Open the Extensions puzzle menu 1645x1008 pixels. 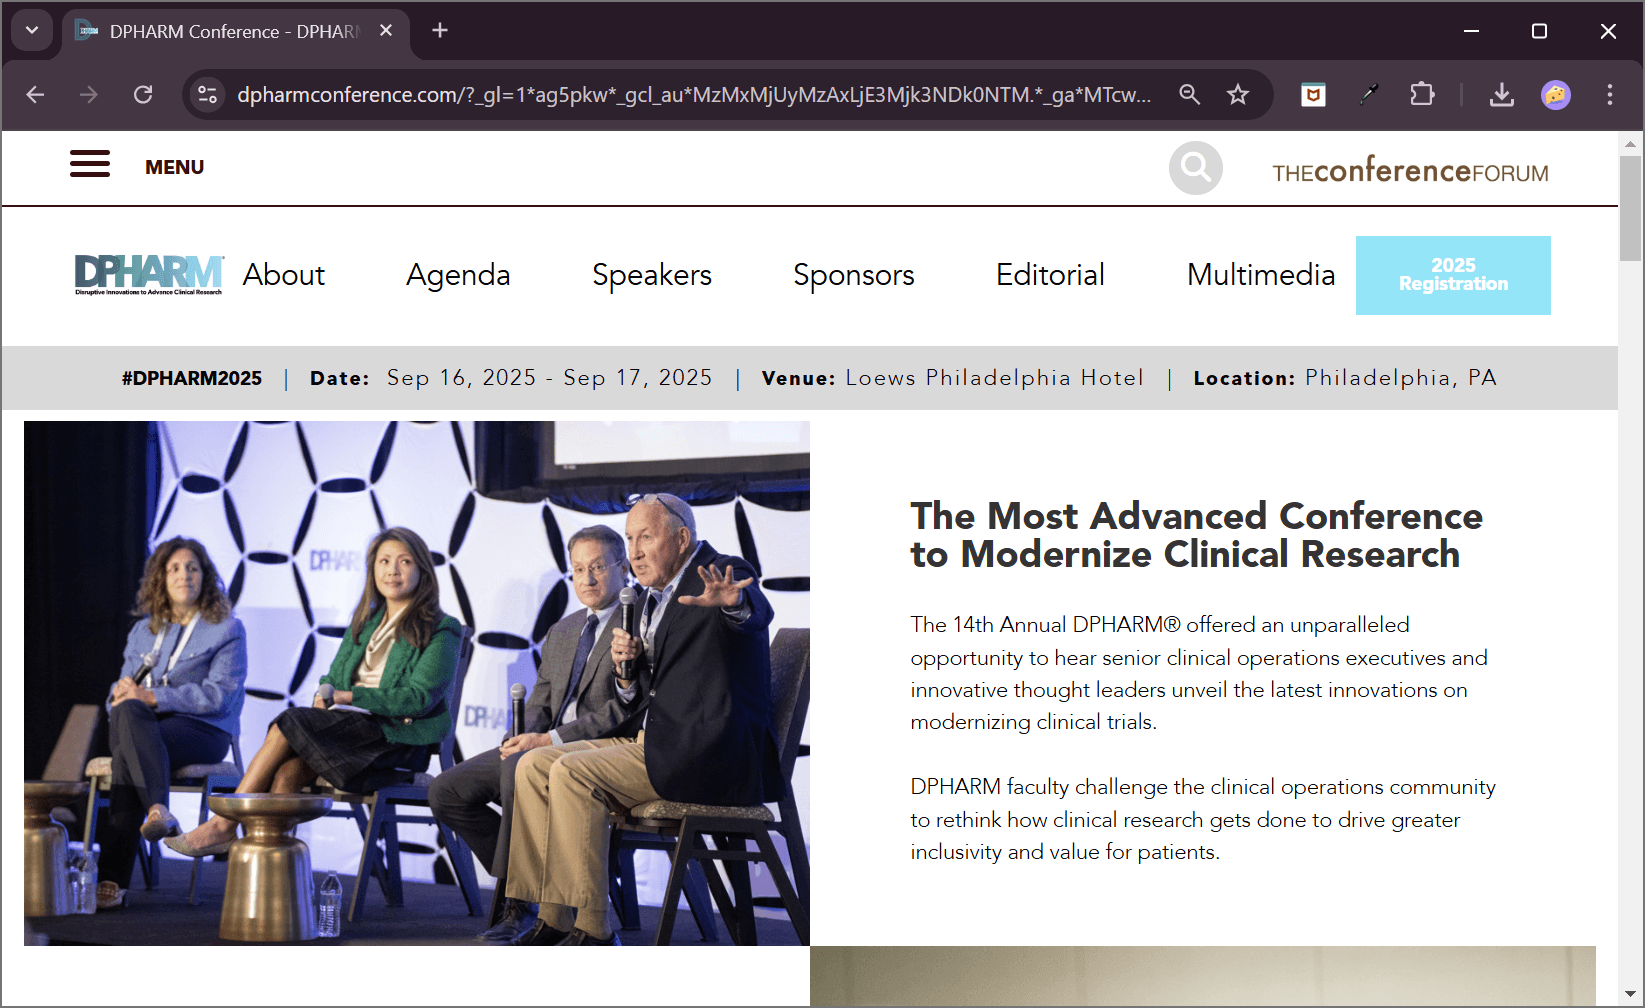click(1422, 95)
